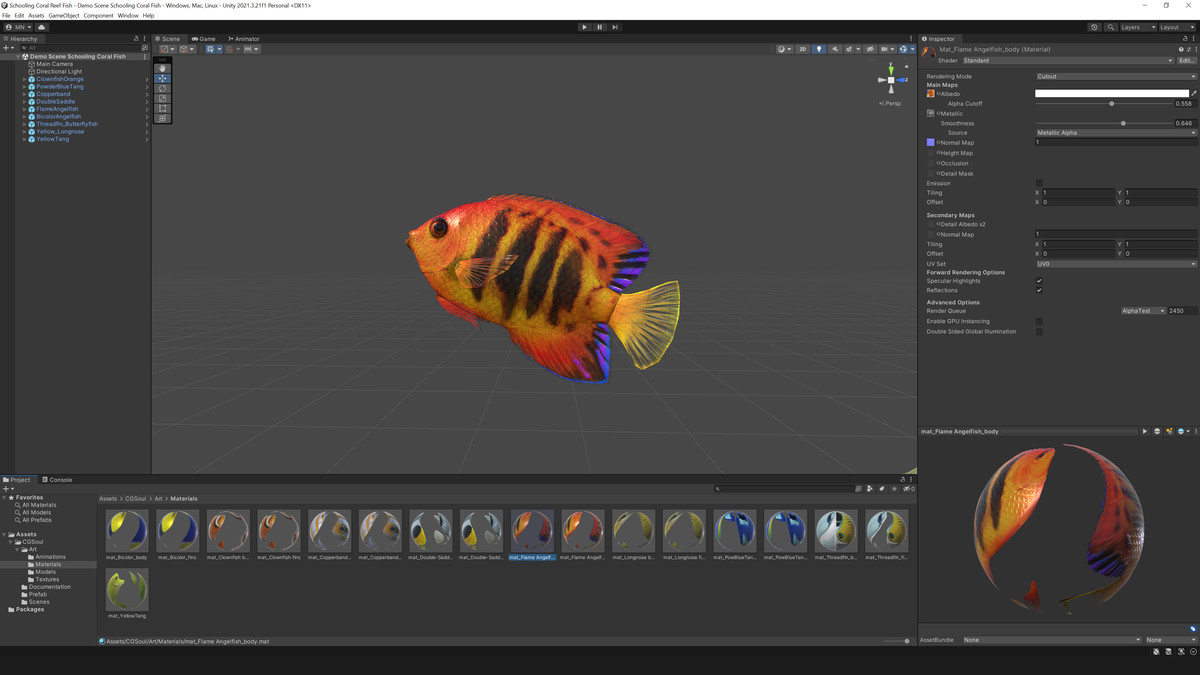
Task: Expand PowderBlueTang in Hierarchy
Action: pyautogui.click(x=25, y=87)
